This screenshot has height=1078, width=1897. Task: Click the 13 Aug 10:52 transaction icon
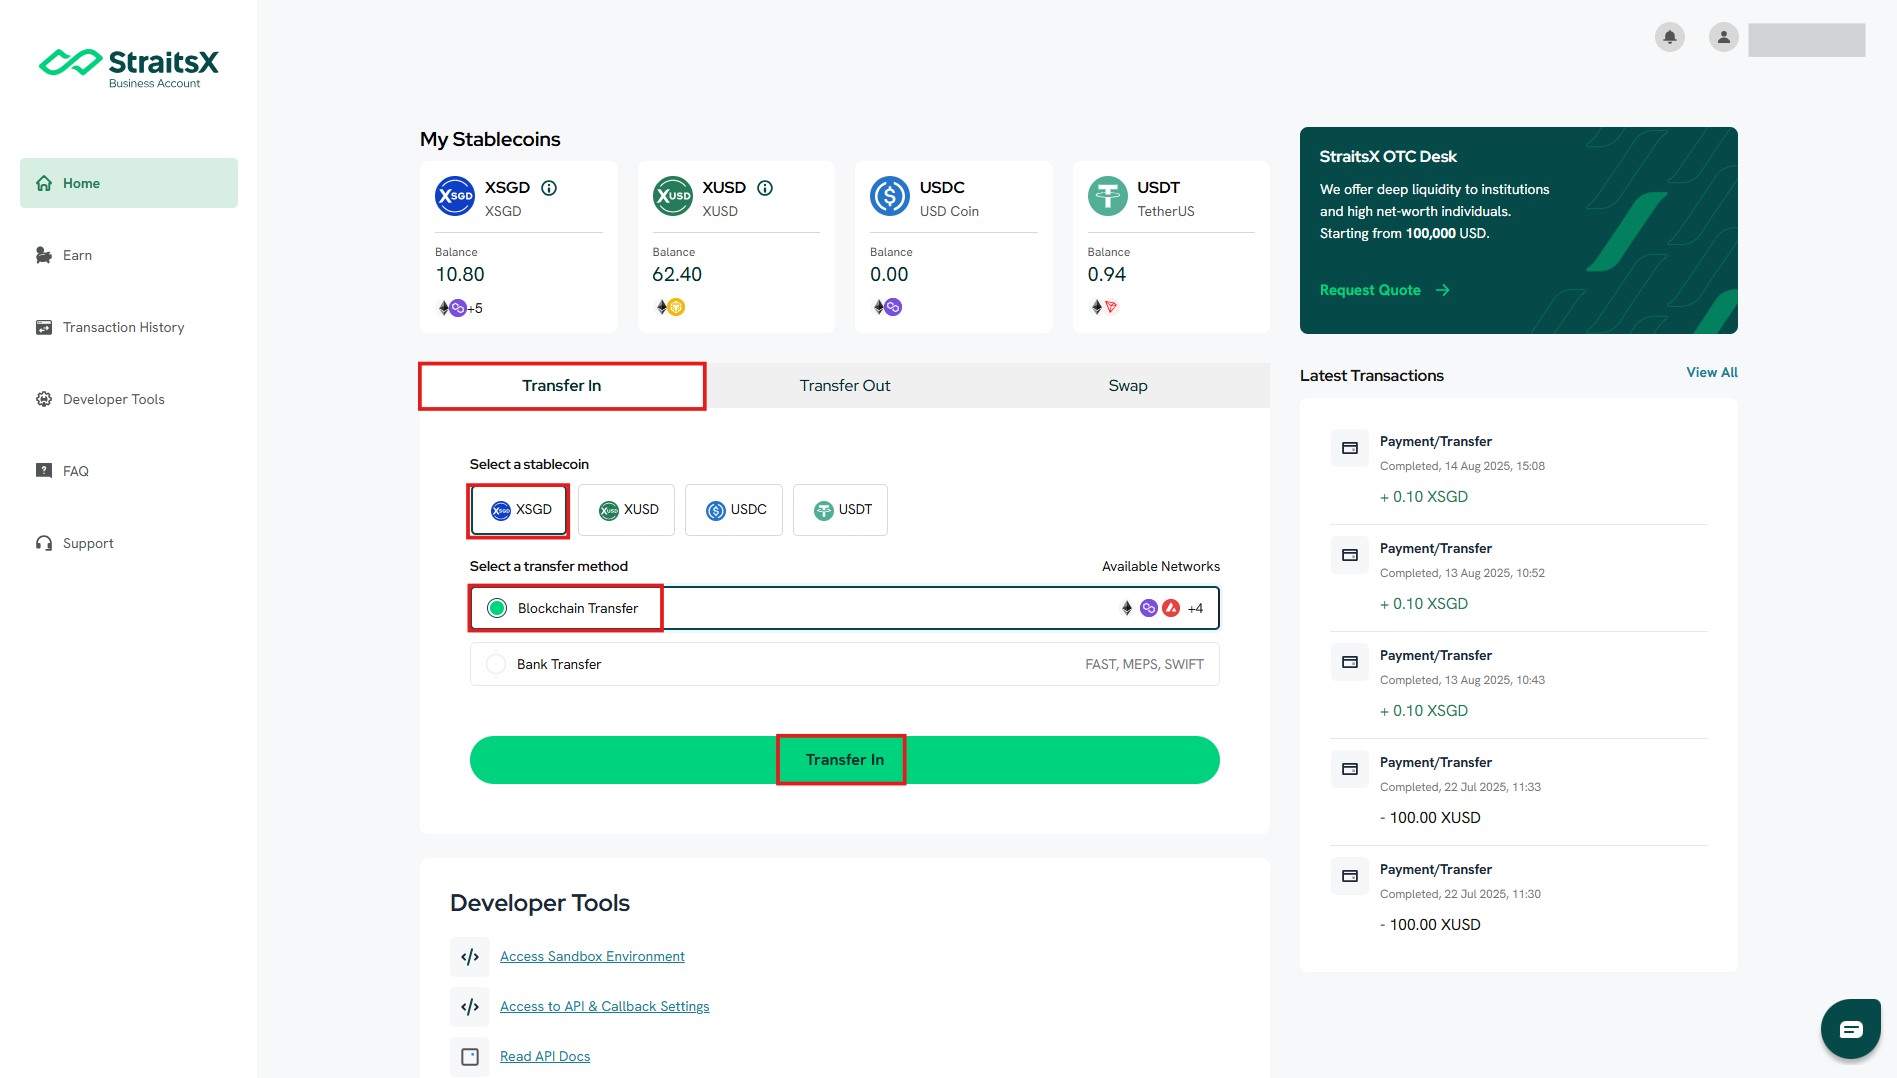tap(1350, 555)
